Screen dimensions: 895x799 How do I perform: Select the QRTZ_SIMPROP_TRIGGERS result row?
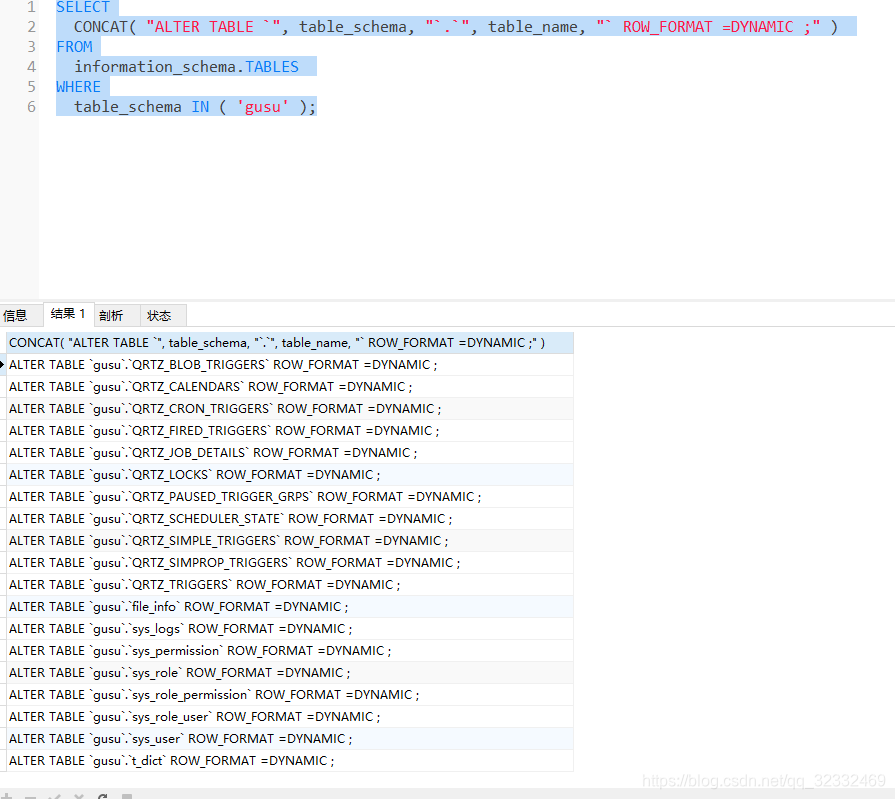click(290, 563)
